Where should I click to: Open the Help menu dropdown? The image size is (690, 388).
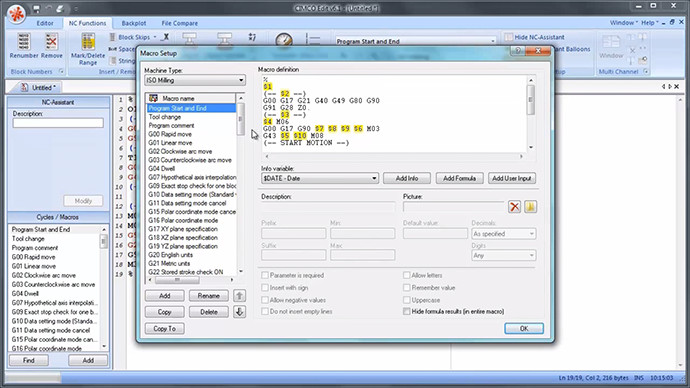pyautogui.click(x=650, y=22)
